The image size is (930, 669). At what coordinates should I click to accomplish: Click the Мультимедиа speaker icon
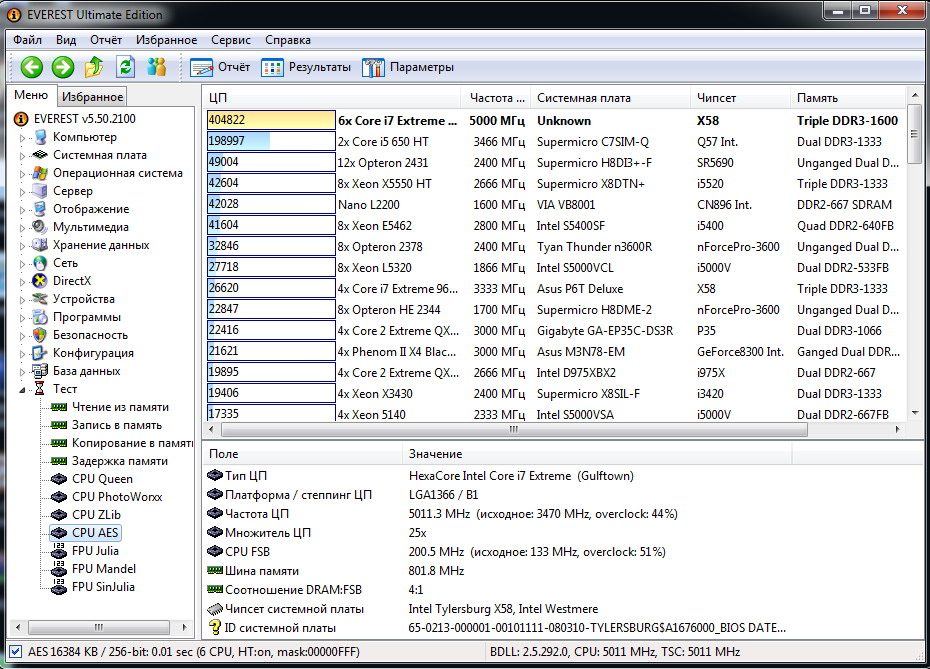point(40,227)
